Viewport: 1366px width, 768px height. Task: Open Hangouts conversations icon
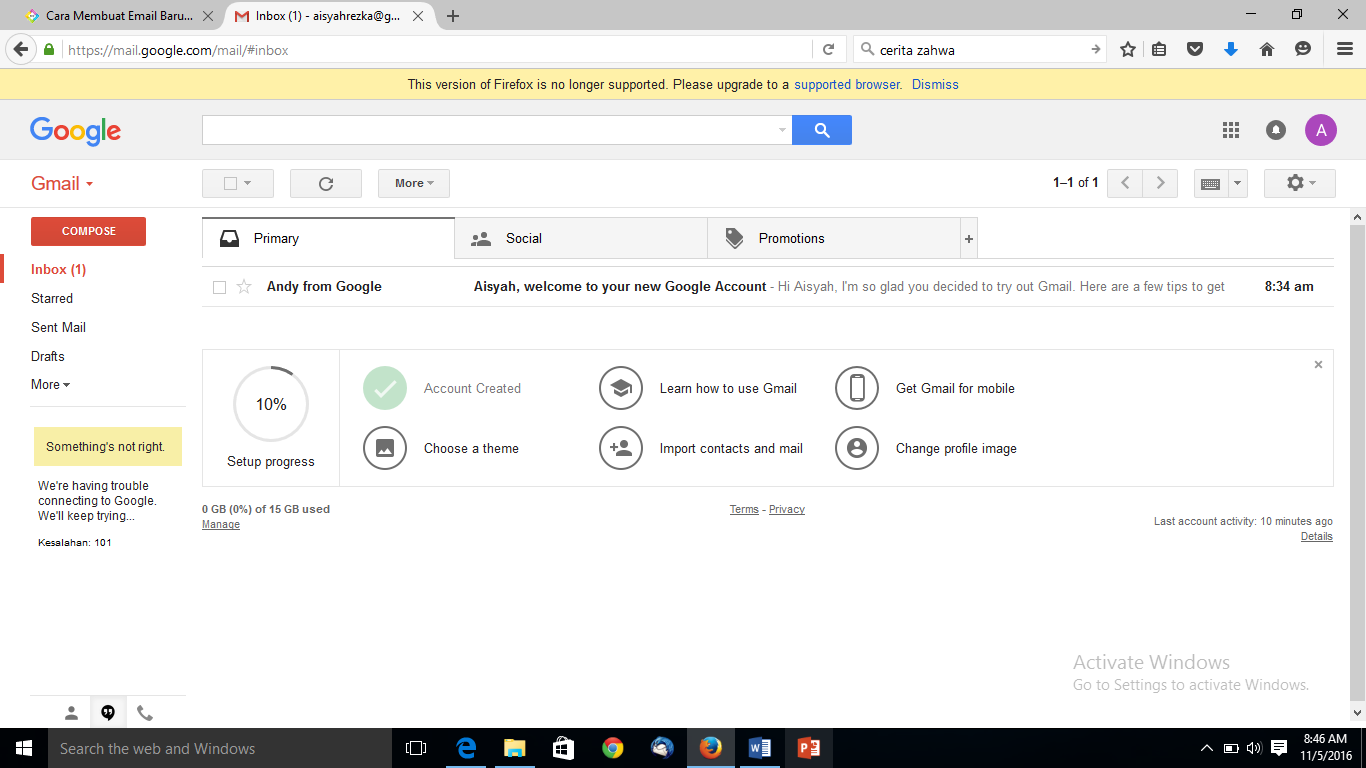point(108,713)
